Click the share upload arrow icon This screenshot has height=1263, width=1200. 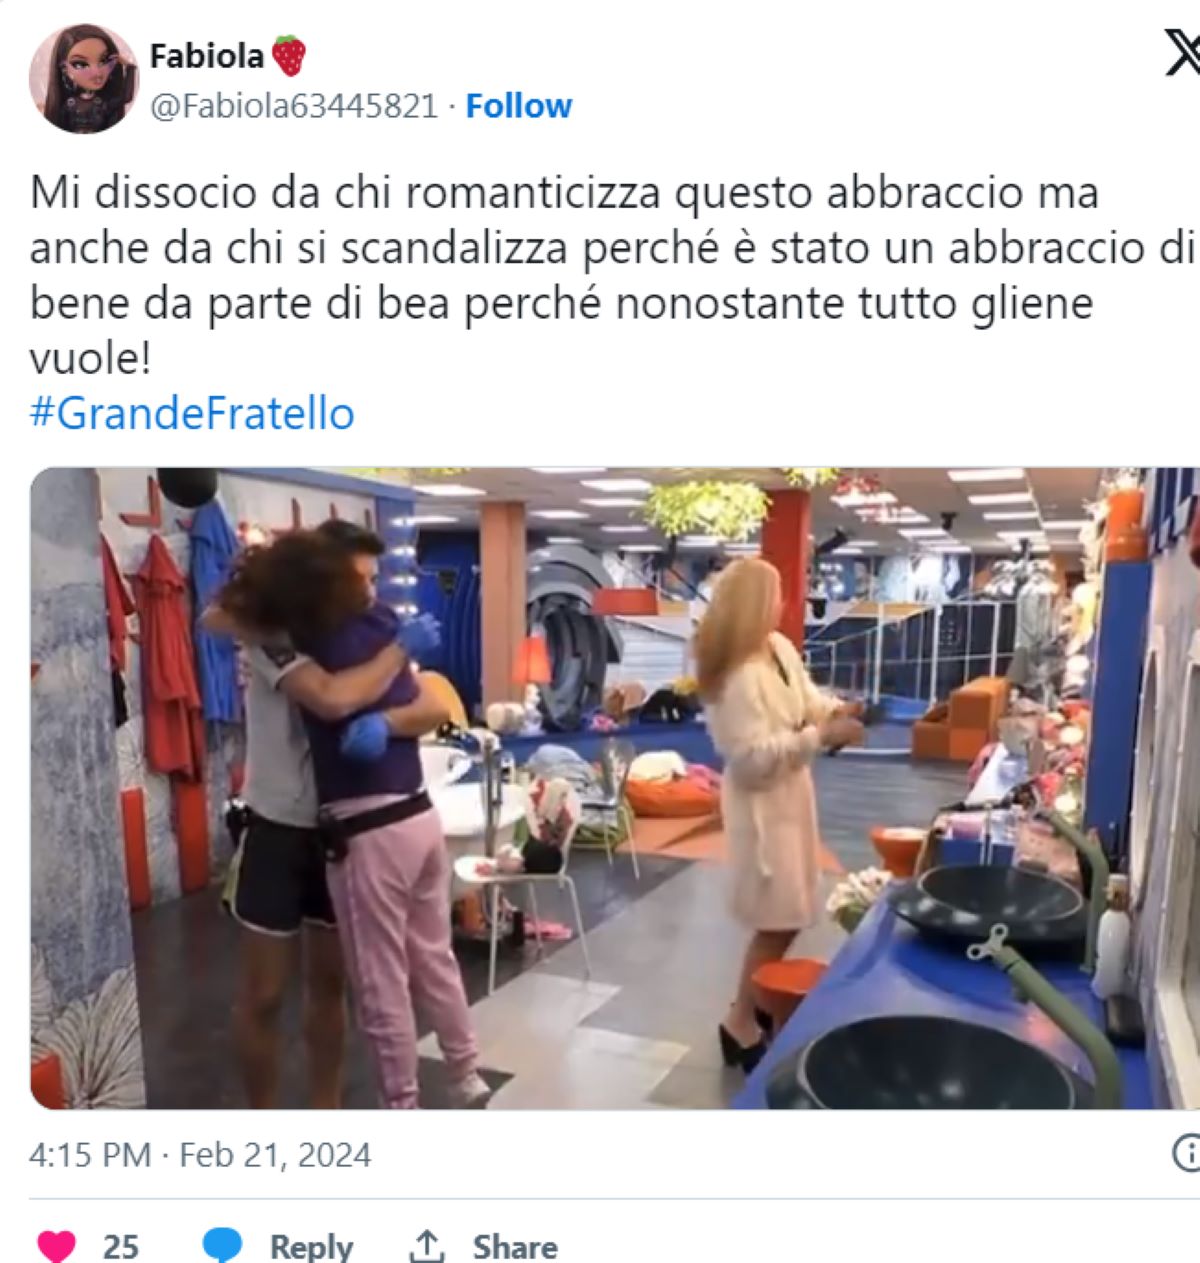coord(427,1246)
